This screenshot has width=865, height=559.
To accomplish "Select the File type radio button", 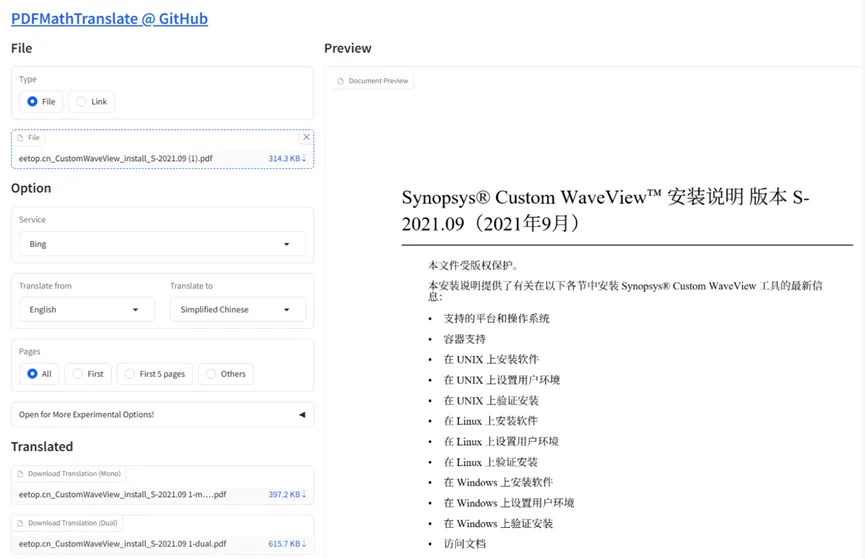I will (x=32, y=102).
